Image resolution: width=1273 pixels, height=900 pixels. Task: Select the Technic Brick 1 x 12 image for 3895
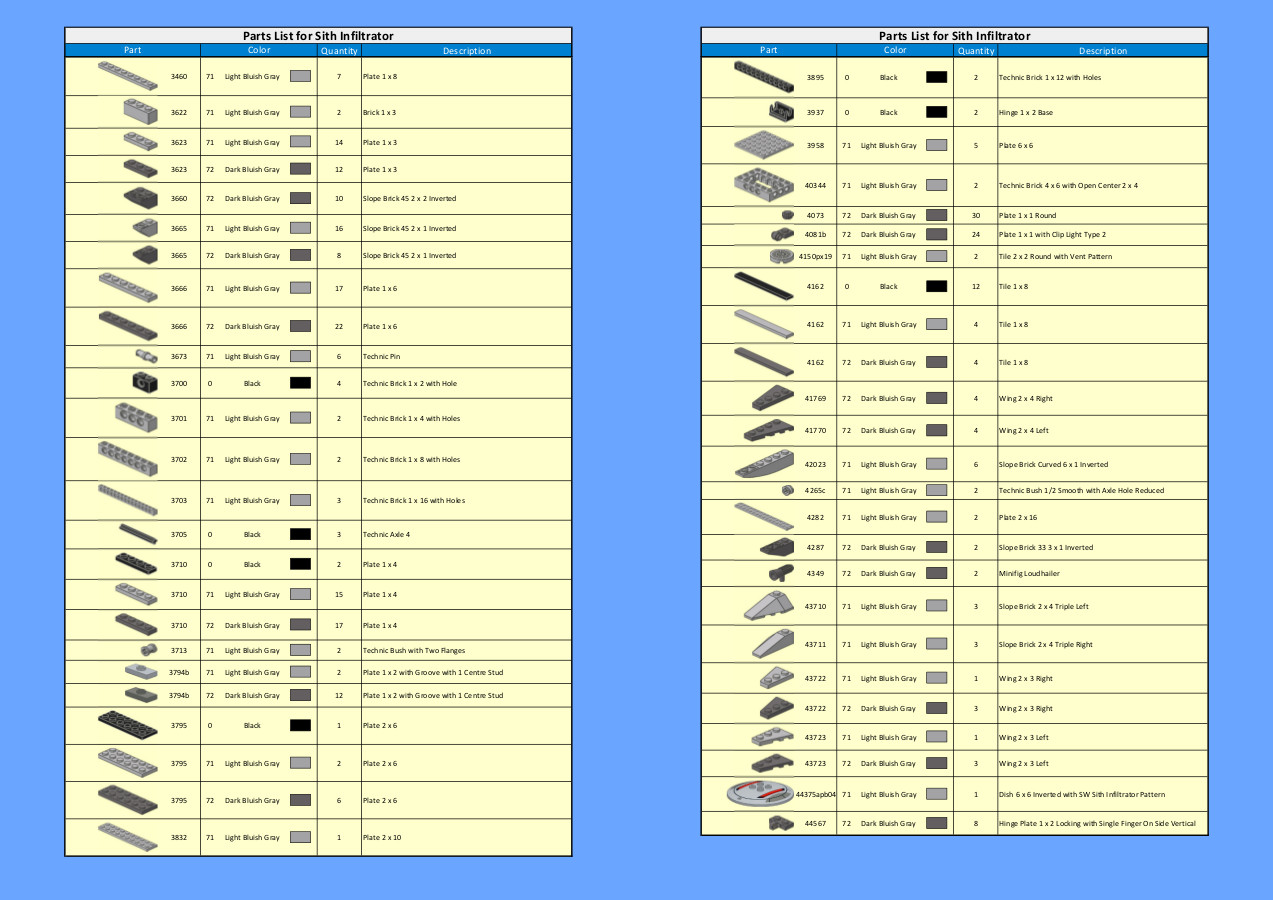click(x=764, y=76)
